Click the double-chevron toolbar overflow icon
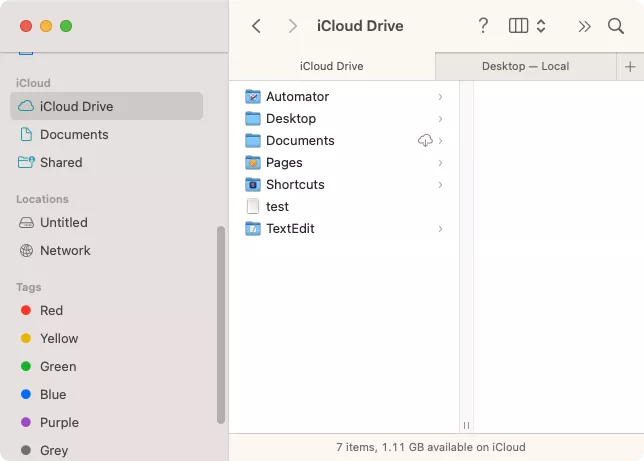This screenshot has width=644, height=461. 585,26
